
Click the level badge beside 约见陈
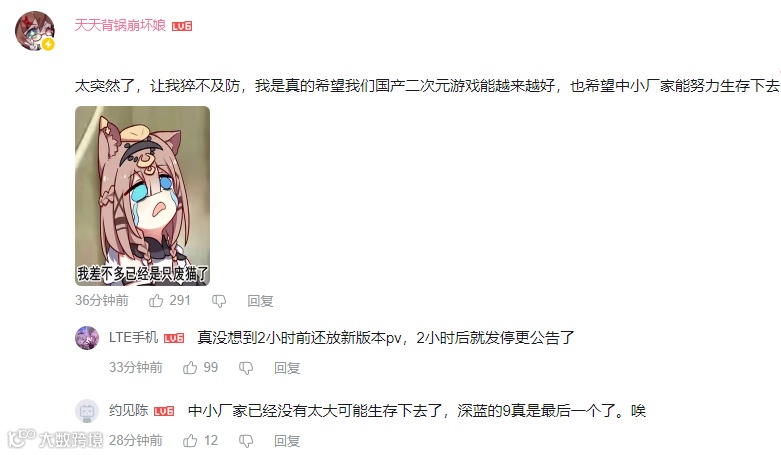point(164,411)
